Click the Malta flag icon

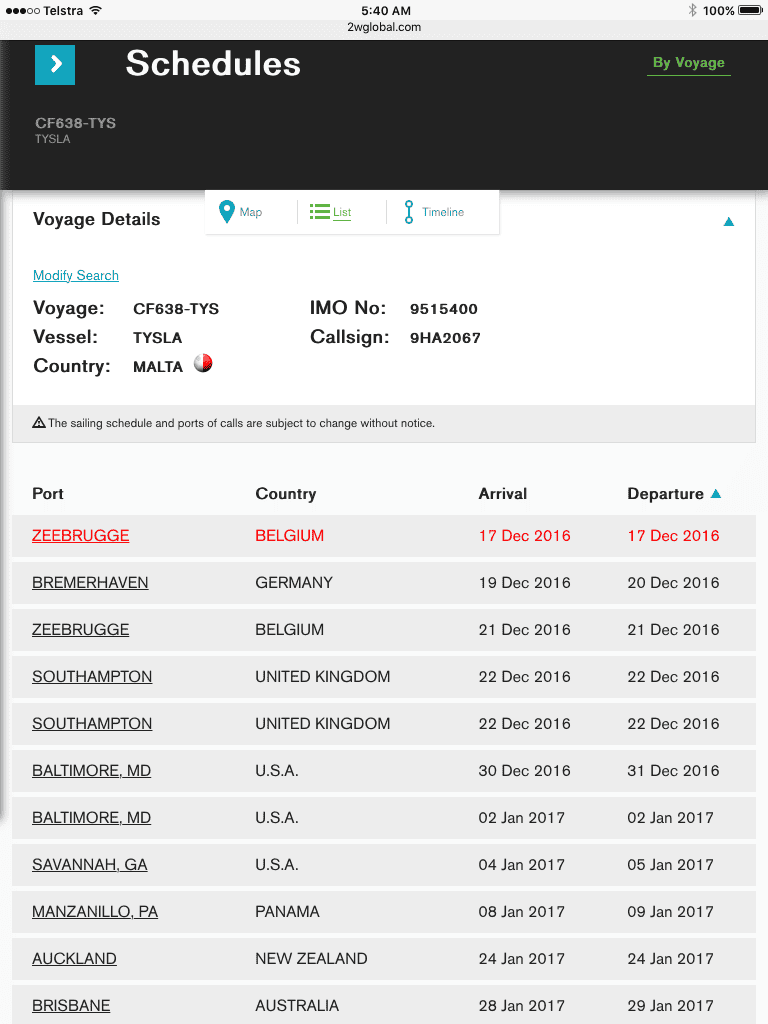(x=203, y=363)
